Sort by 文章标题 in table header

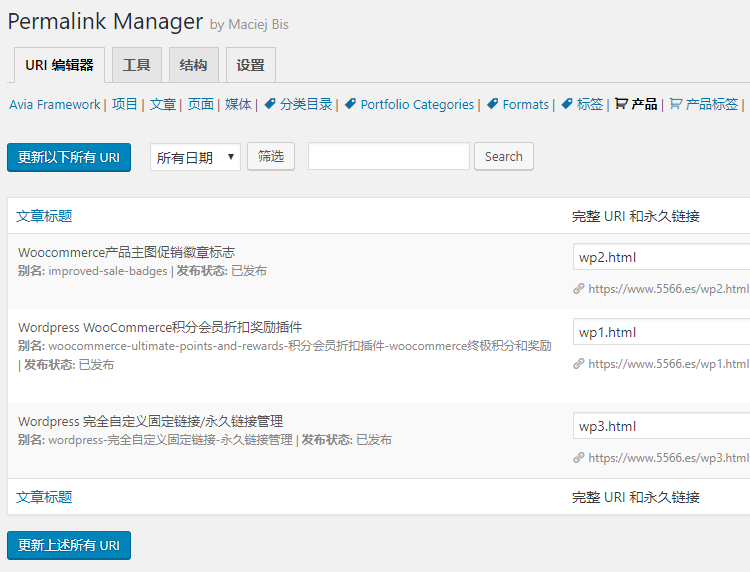44,216
